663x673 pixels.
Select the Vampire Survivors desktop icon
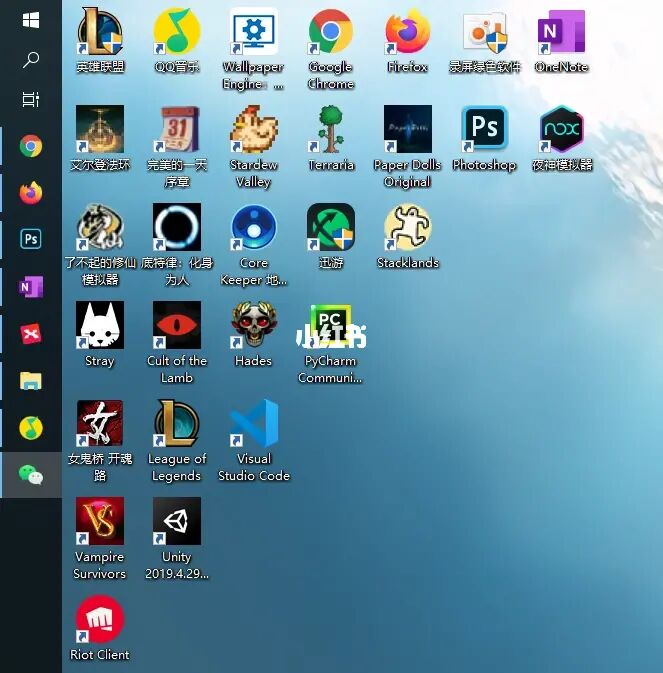pos(100,521)
